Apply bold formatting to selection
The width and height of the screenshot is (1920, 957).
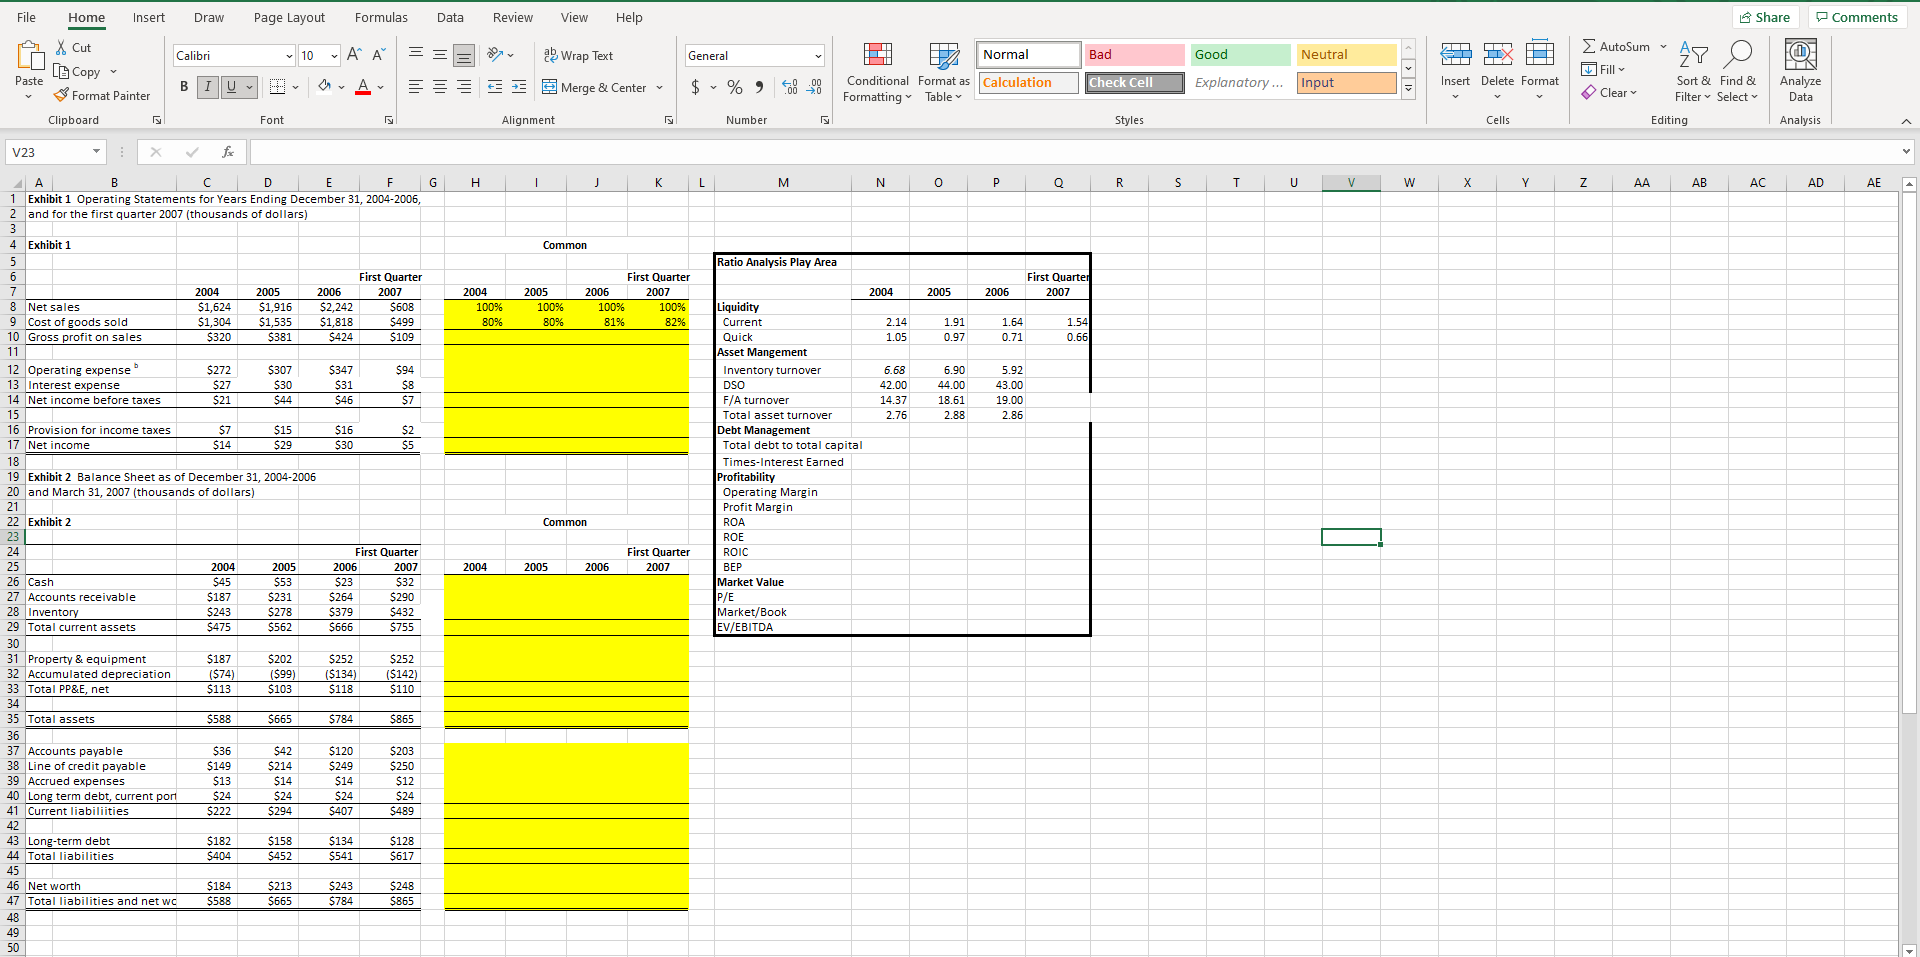tap(183, 87)
